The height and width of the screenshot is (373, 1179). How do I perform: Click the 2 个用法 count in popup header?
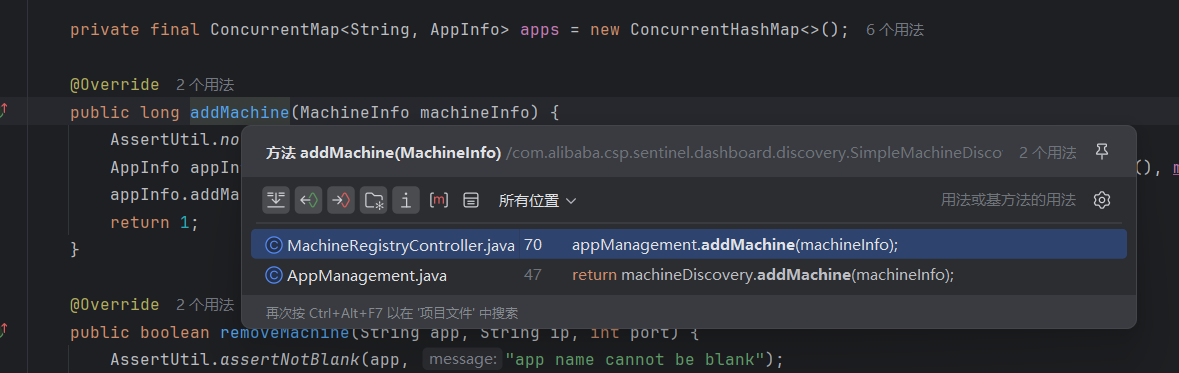1047,153
